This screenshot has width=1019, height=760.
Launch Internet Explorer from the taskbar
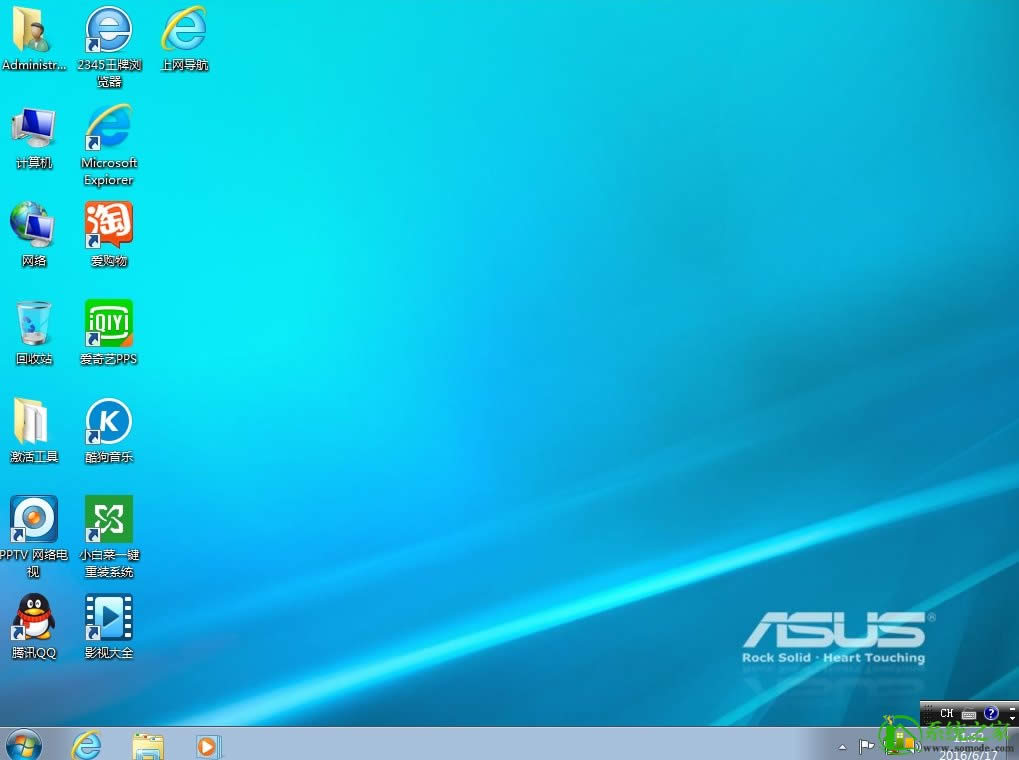point(86,745)
